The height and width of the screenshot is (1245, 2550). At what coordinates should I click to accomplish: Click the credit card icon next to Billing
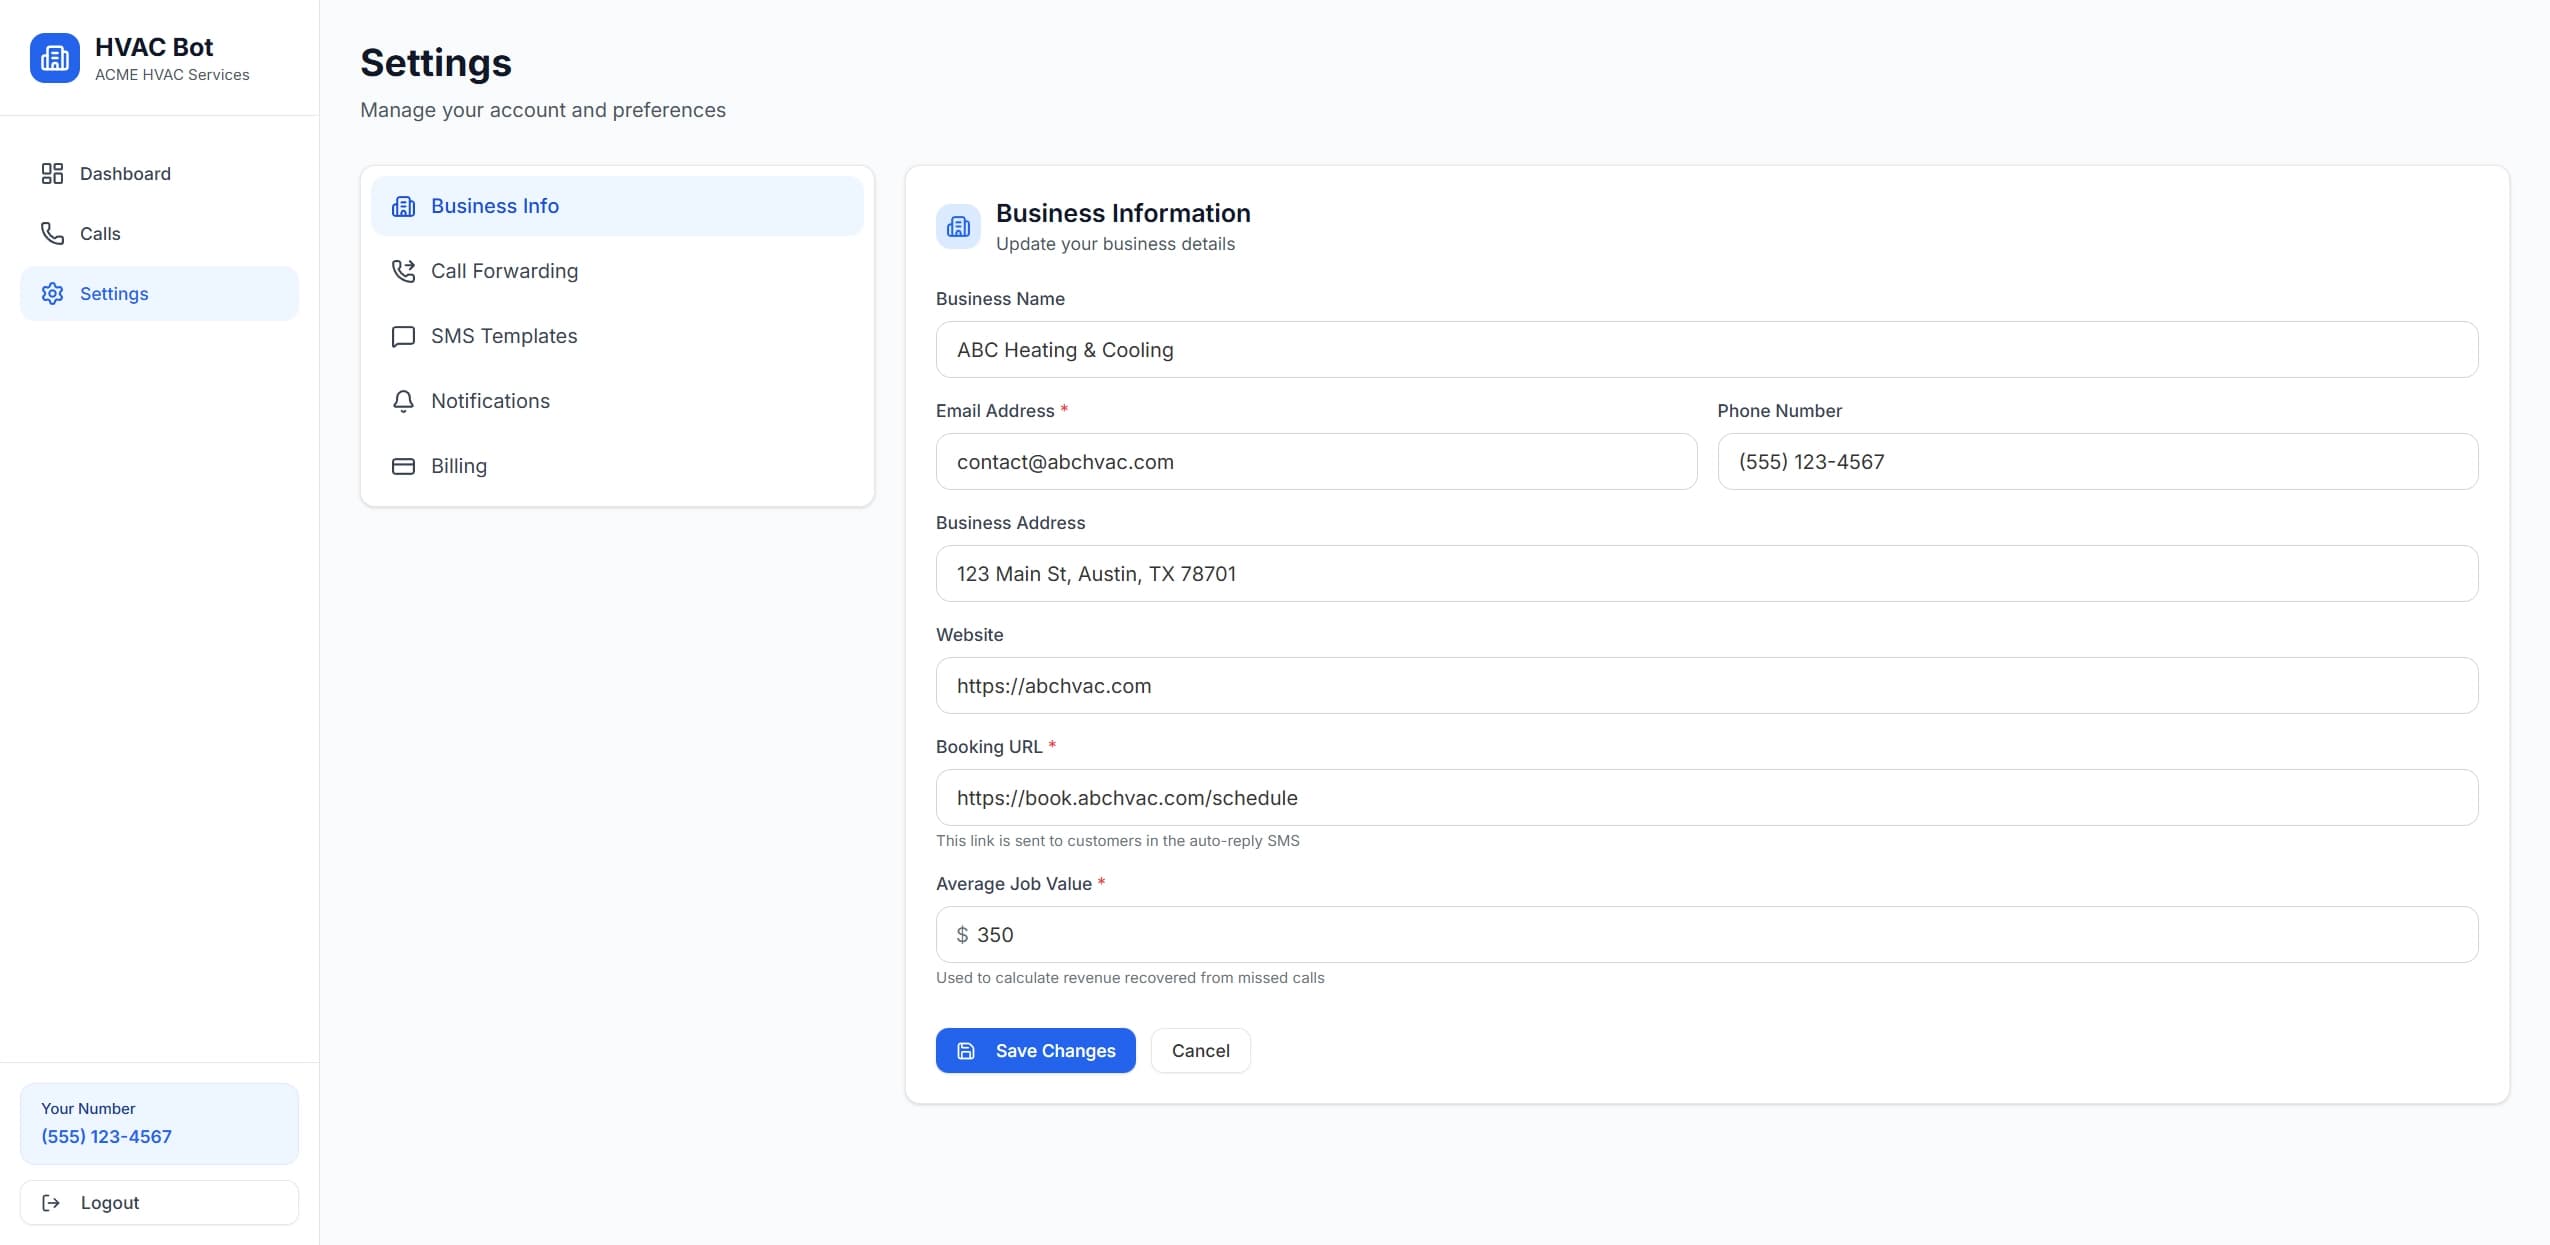coord(403,466)
